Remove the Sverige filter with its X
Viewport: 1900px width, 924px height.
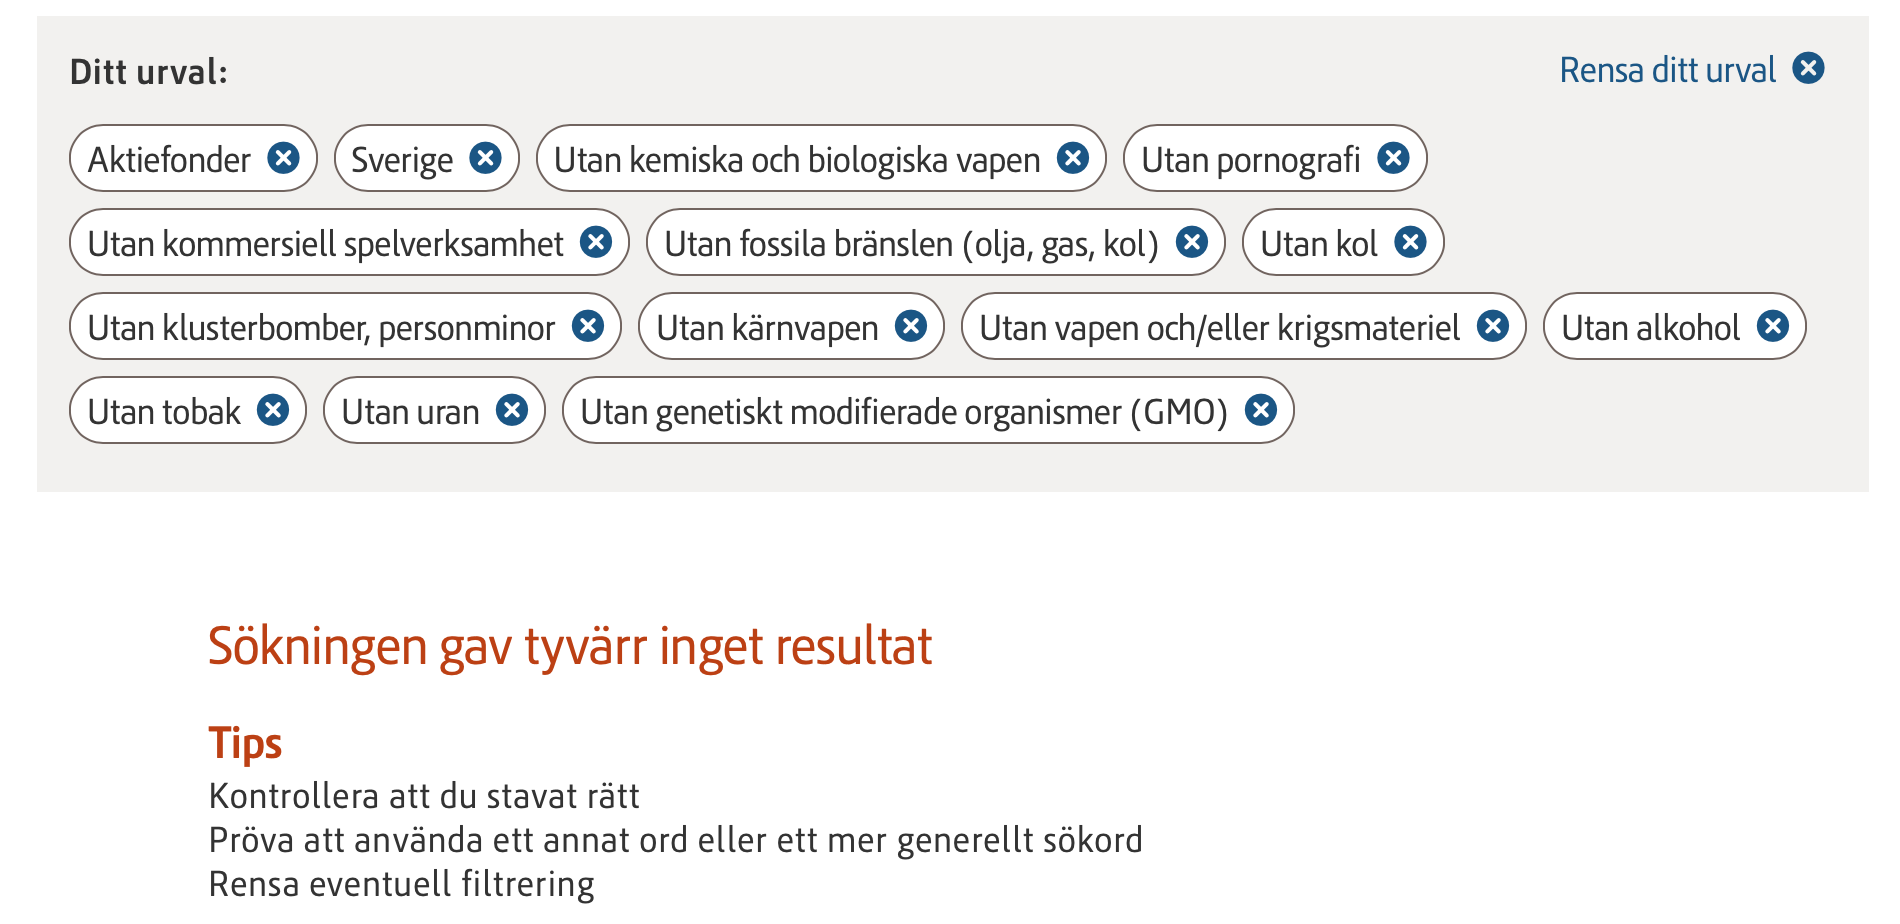(486, 158)
